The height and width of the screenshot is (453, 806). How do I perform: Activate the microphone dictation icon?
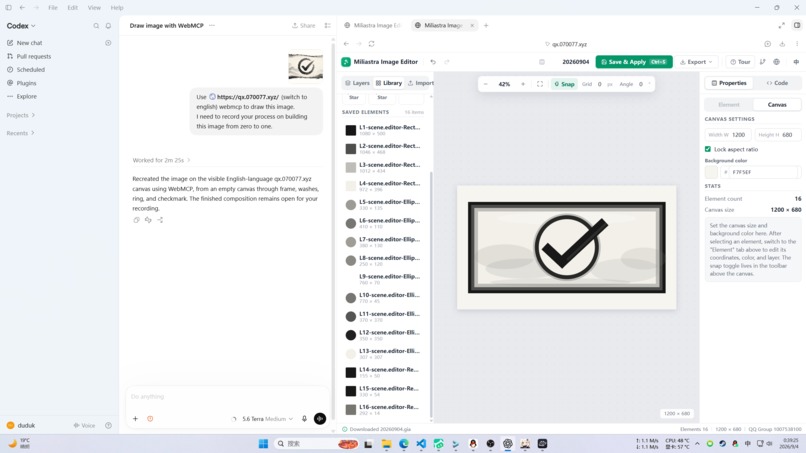304,419
